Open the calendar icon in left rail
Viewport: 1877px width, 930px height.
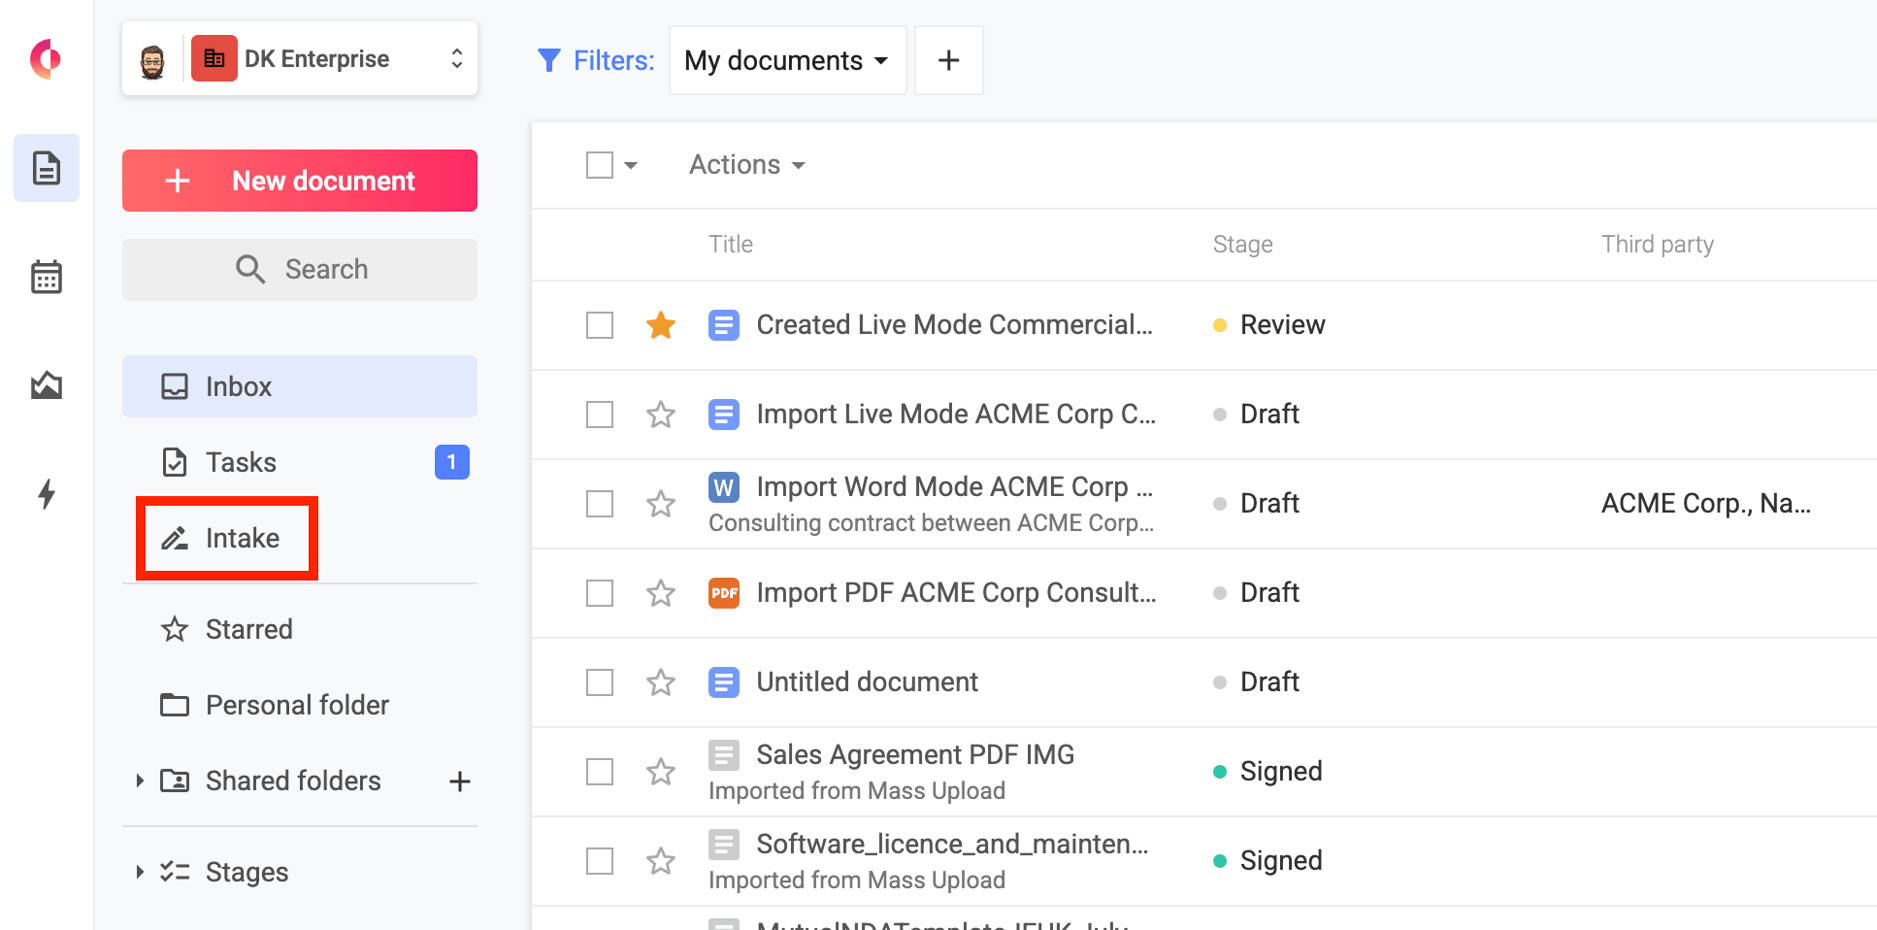(x=46, y=277)
